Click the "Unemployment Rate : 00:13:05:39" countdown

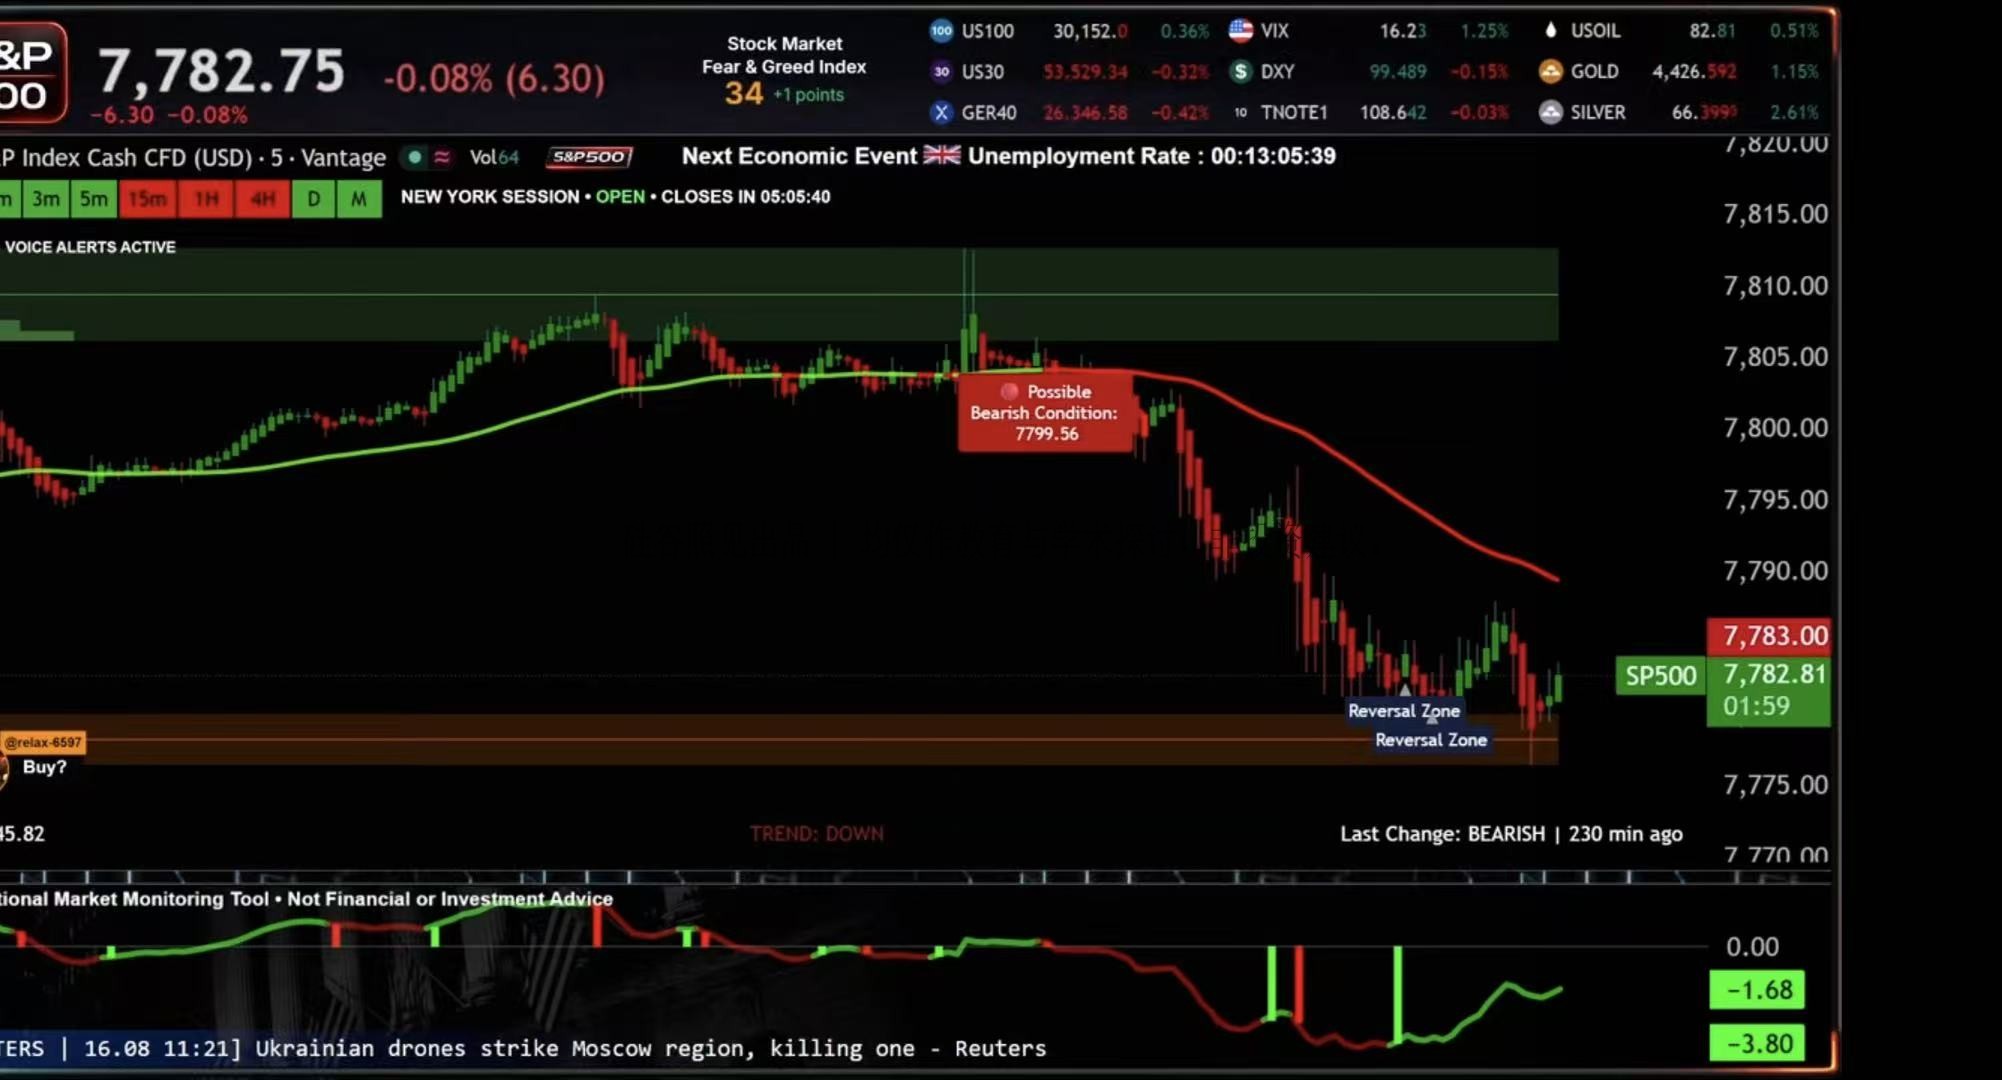[x=1151, y=156]
